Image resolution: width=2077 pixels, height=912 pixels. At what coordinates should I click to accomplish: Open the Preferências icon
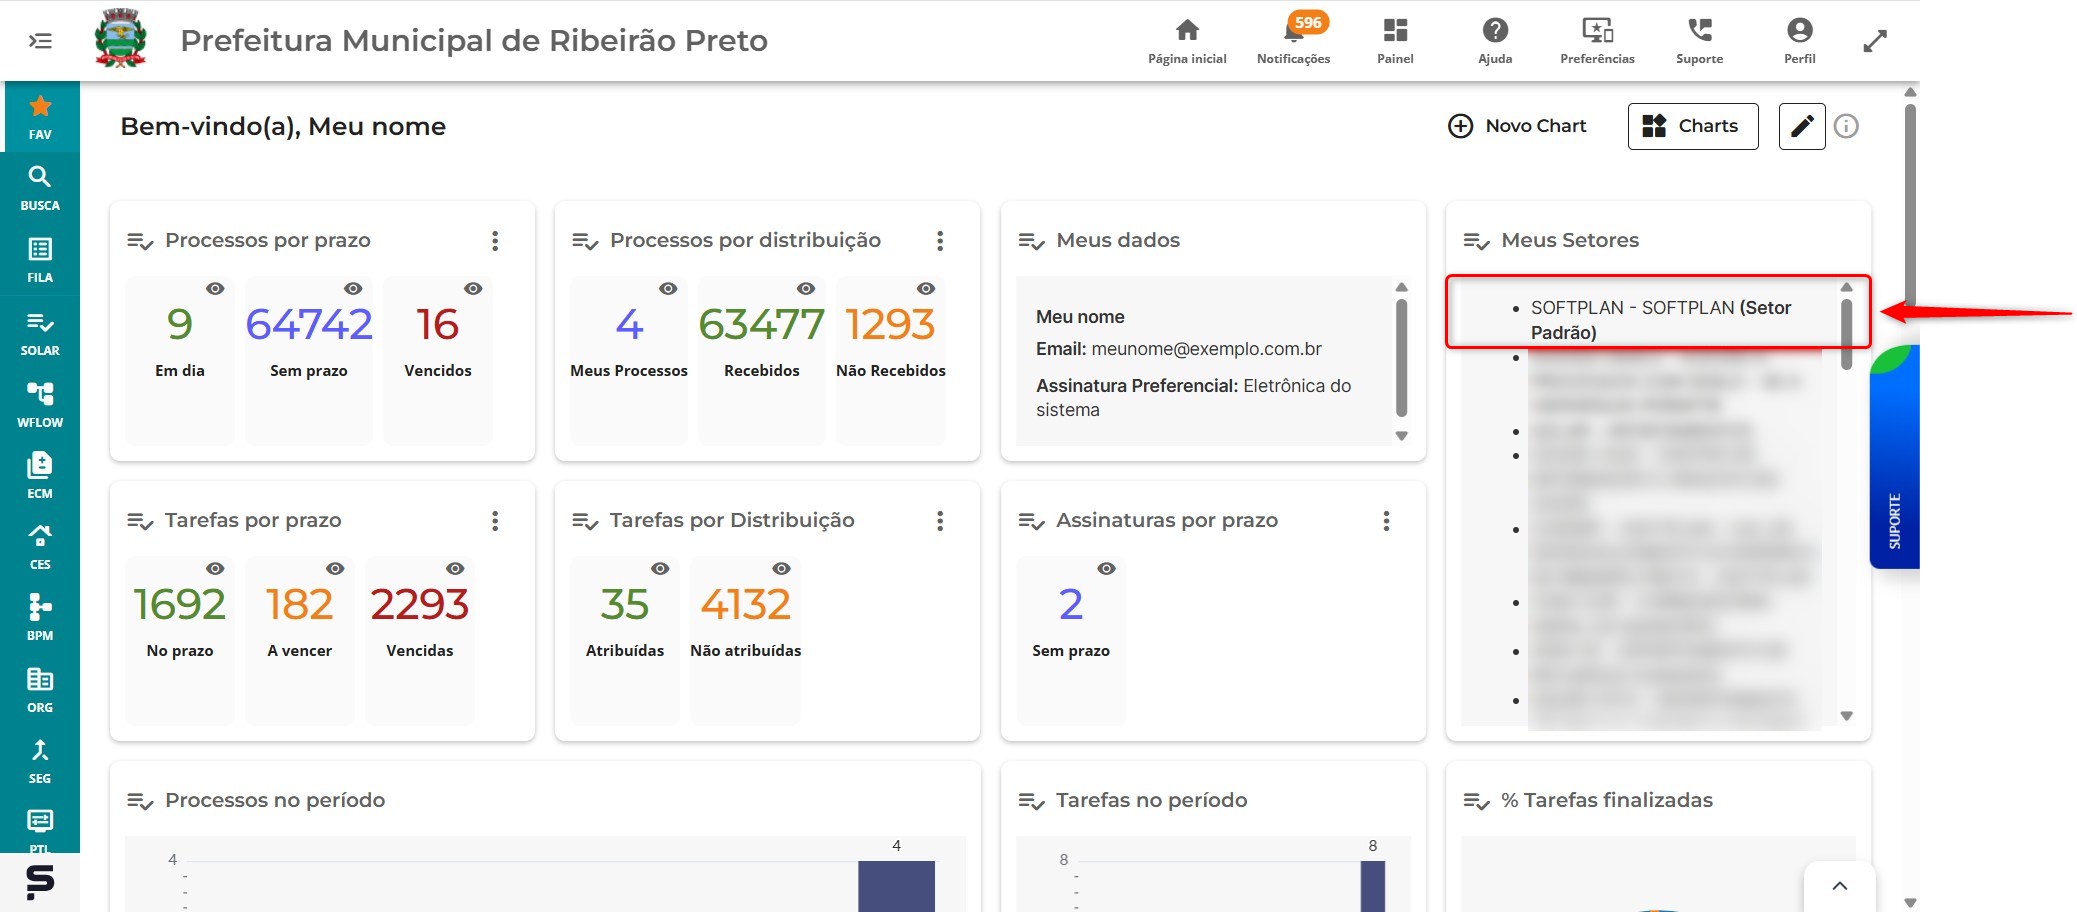click(1597, 30)
